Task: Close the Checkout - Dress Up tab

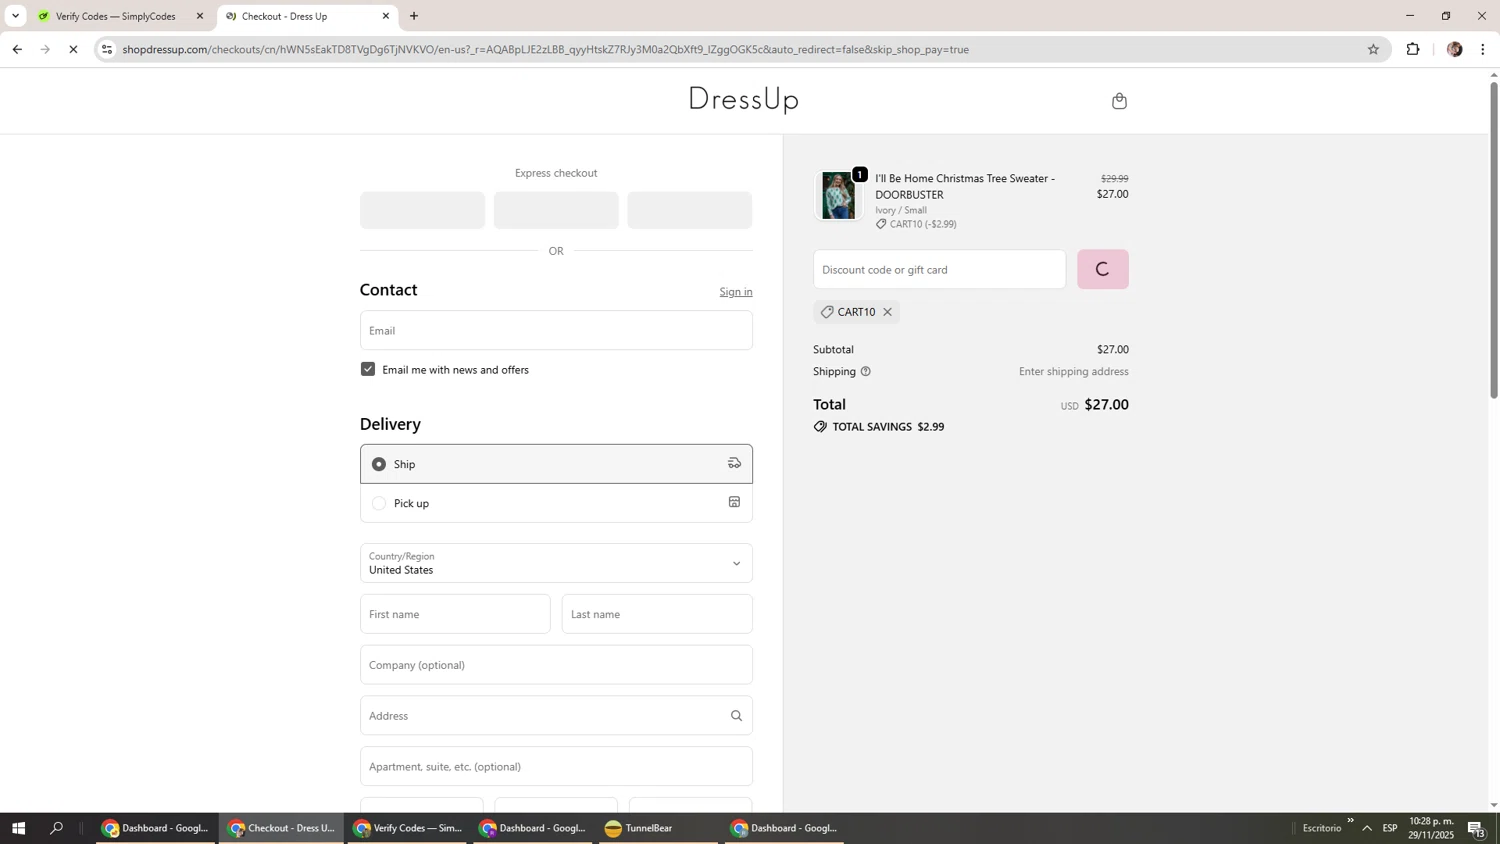Action: click(x=386, y=16)
